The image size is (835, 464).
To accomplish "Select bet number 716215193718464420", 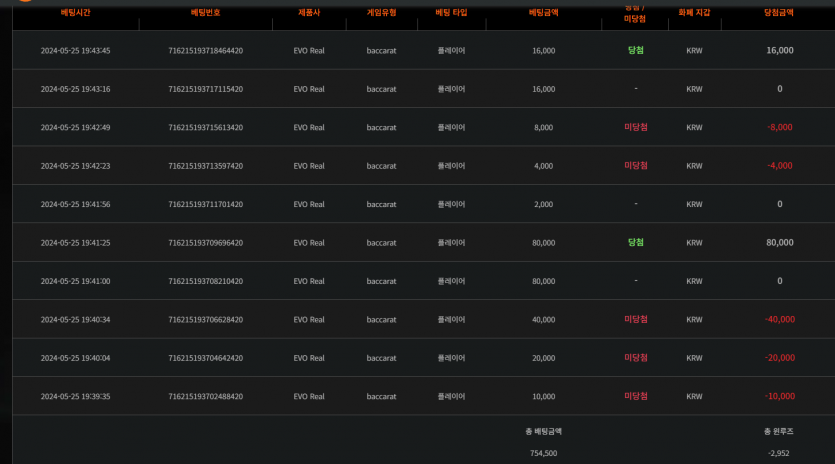I will tap(206, 51).
